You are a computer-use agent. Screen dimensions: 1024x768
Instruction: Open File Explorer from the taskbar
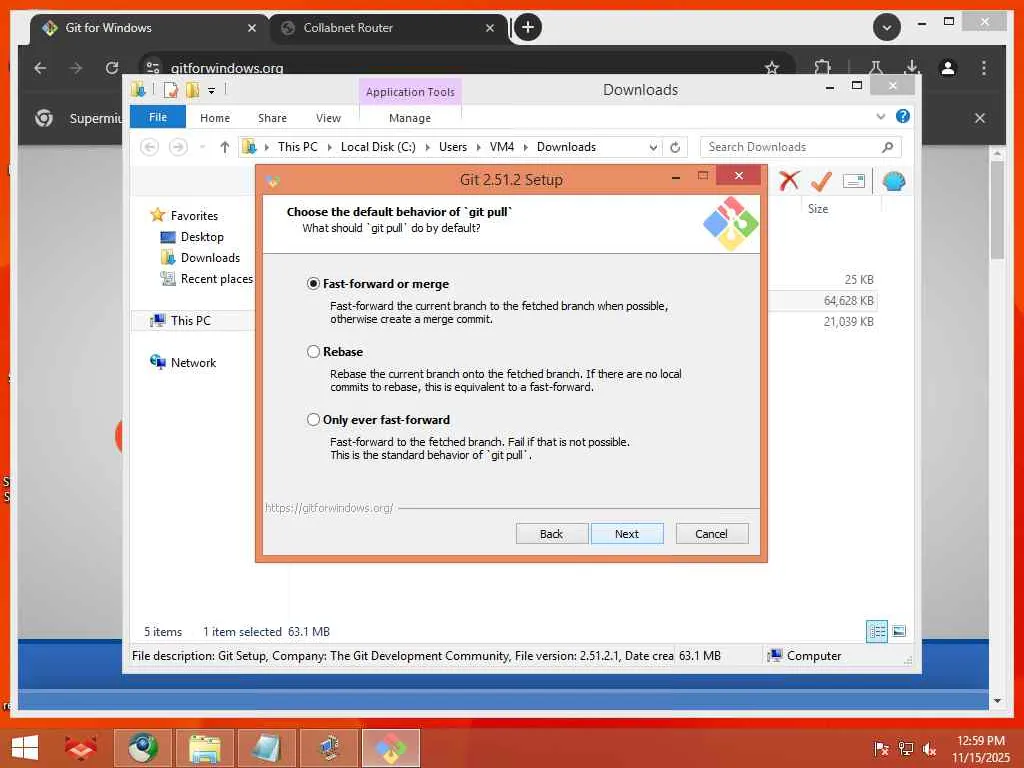coord(204,748)
